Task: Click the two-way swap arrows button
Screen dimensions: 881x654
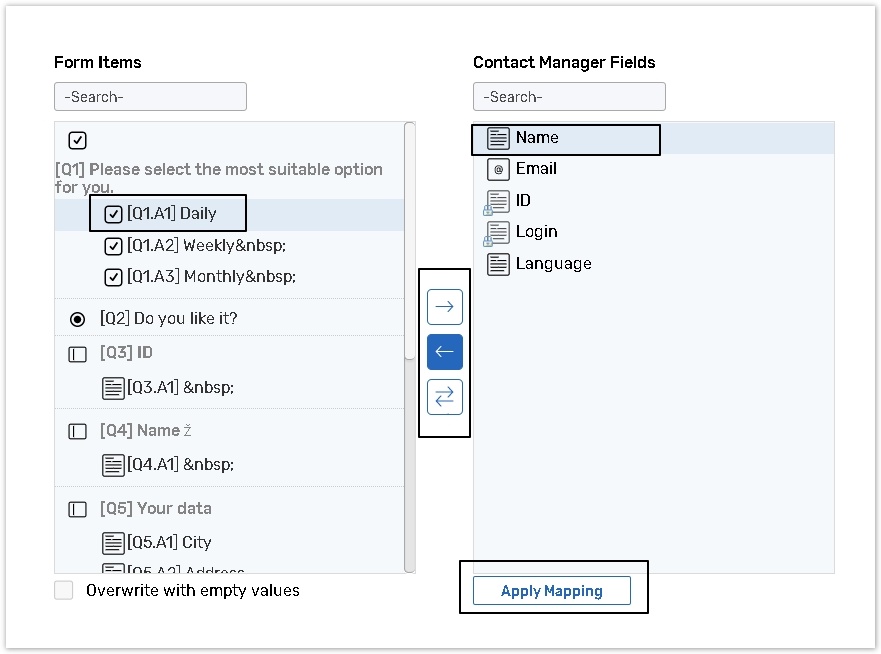Action: 445,397
